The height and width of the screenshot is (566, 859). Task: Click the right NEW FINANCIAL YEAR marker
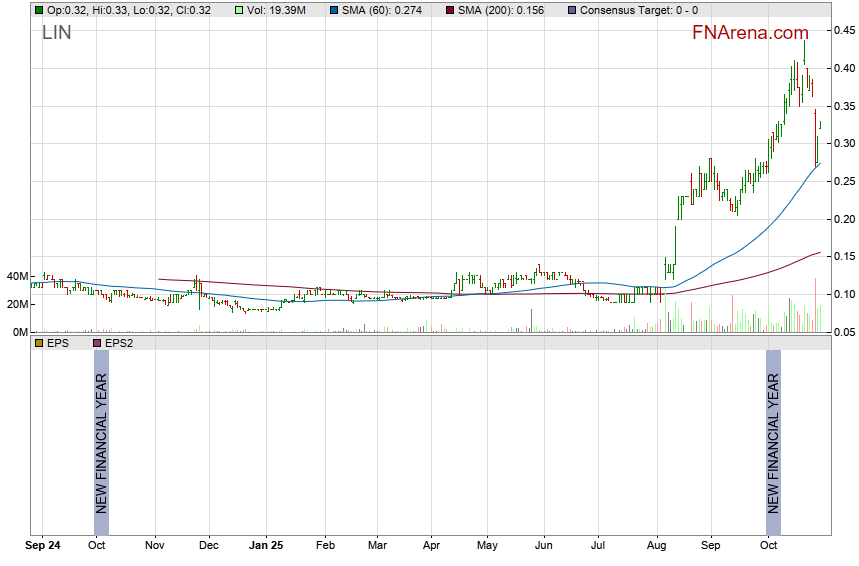click(x=772, y=432)
